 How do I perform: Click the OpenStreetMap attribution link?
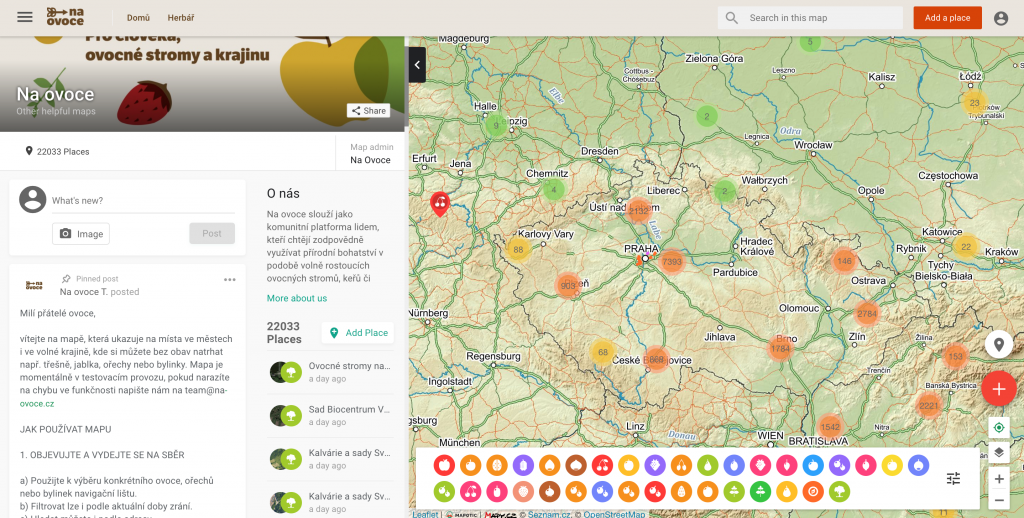614,514
